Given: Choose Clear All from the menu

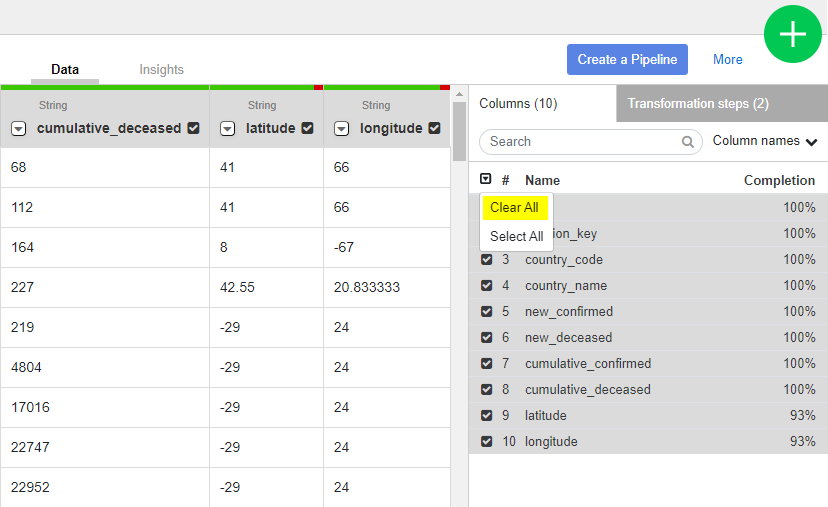Looking at the screenshot, I should point(514,208).
